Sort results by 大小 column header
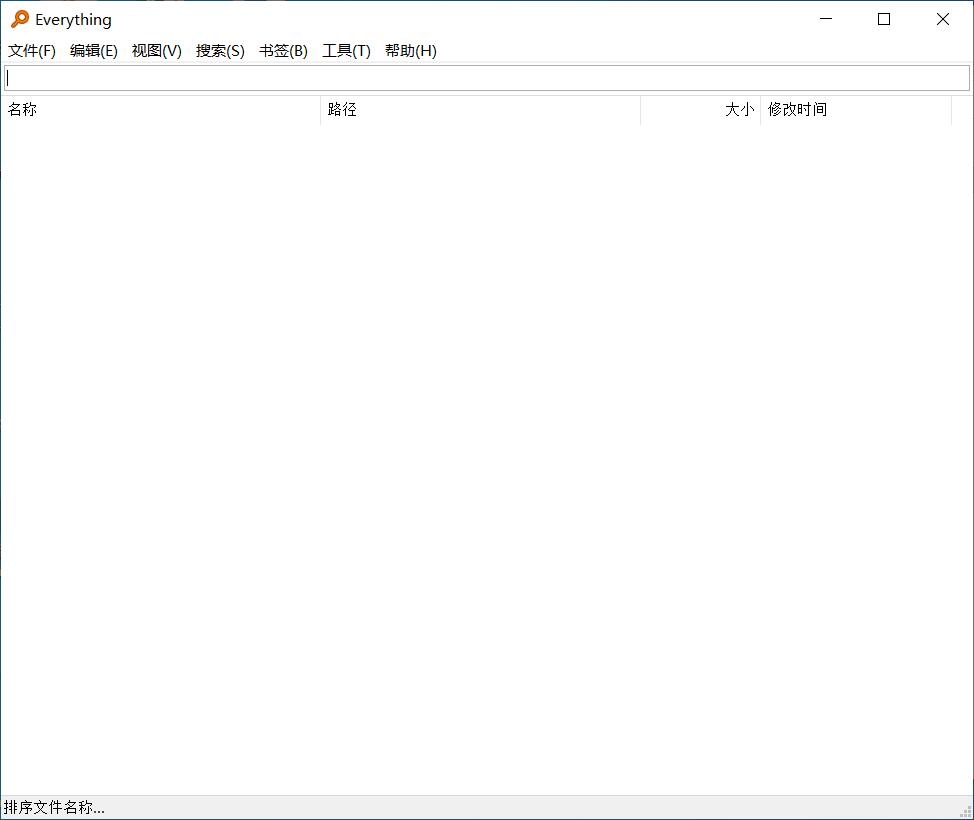 pyautogui.click(x=700, y=110)
